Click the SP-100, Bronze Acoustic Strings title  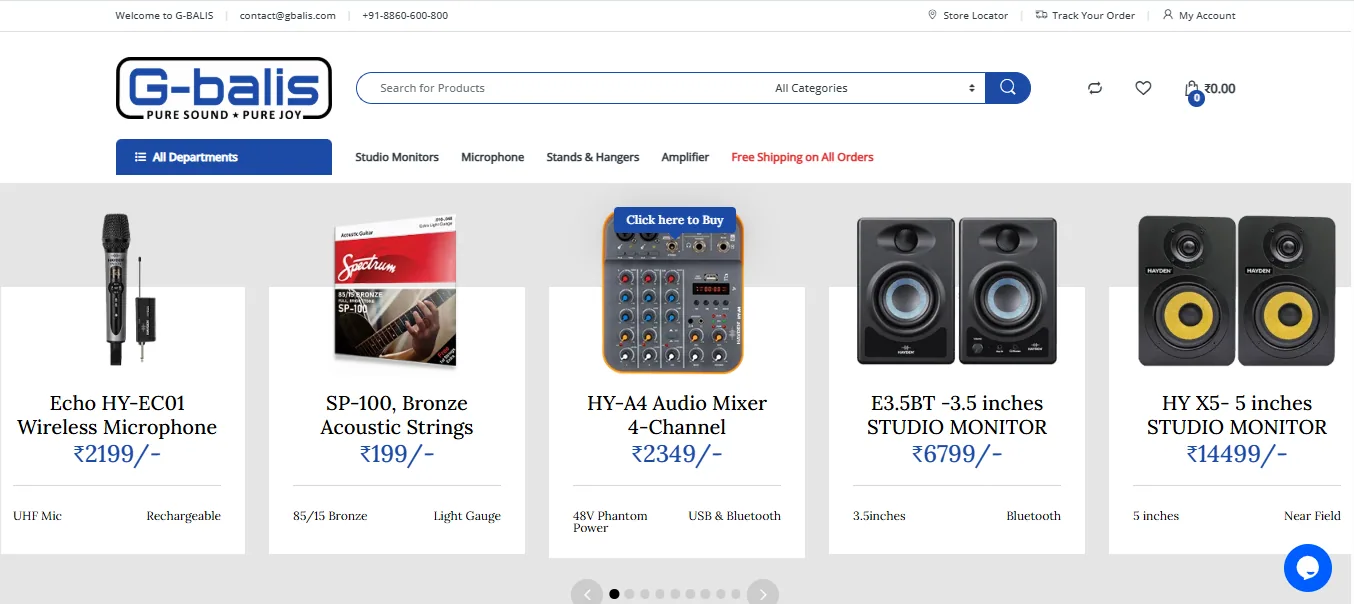[397, 415]
